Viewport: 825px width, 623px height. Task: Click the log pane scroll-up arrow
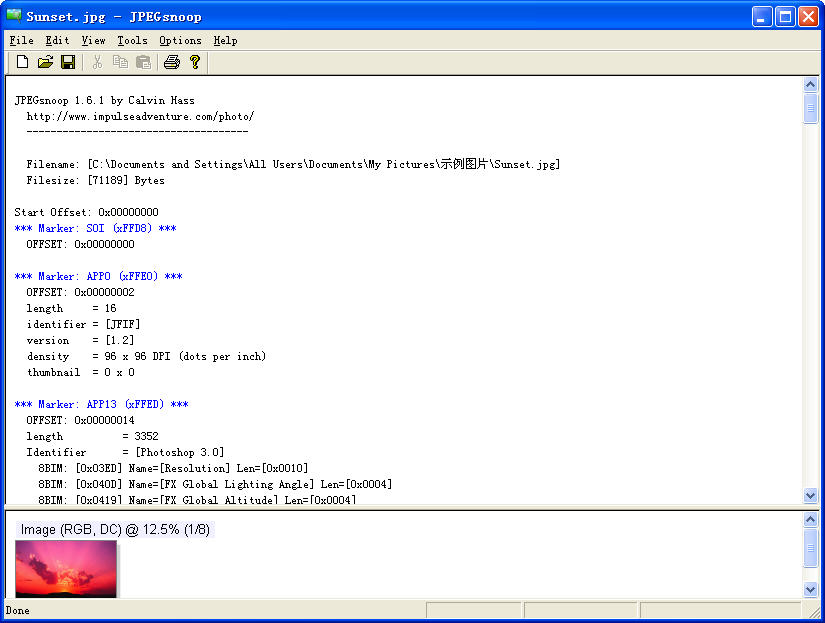tap(810, 85)
